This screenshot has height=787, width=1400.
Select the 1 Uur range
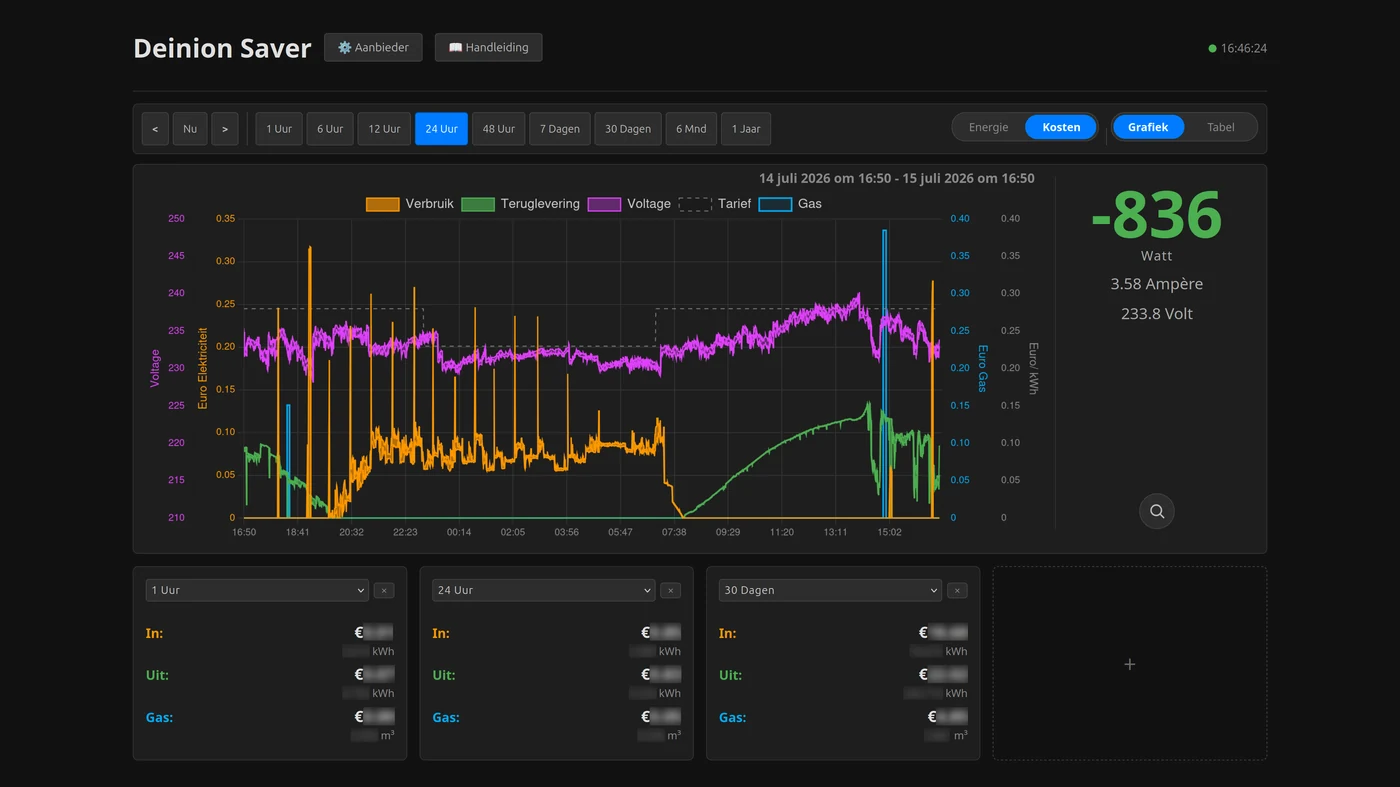[279, 129]
